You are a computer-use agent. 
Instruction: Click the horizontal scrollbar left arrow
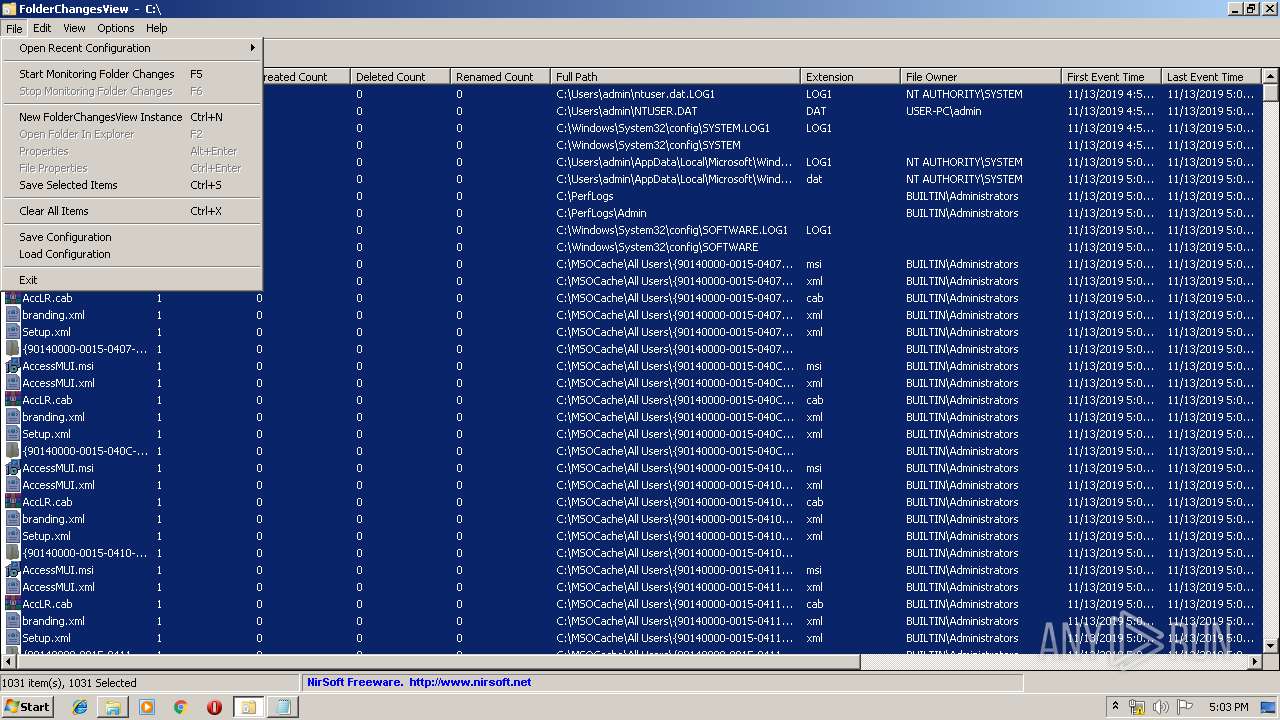click(x=10, y=661)
